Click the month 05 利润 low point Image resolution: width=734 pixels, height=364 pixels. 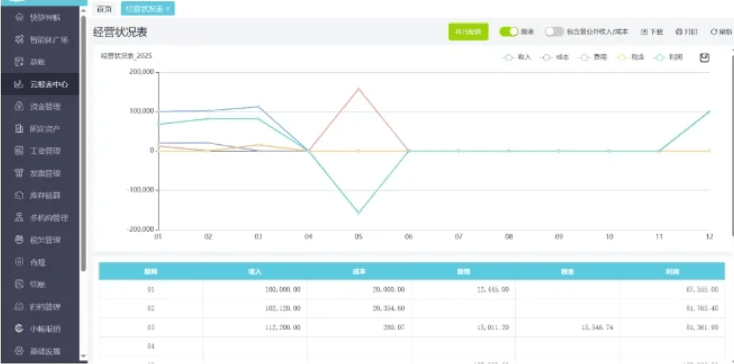(x=359, y=213)
